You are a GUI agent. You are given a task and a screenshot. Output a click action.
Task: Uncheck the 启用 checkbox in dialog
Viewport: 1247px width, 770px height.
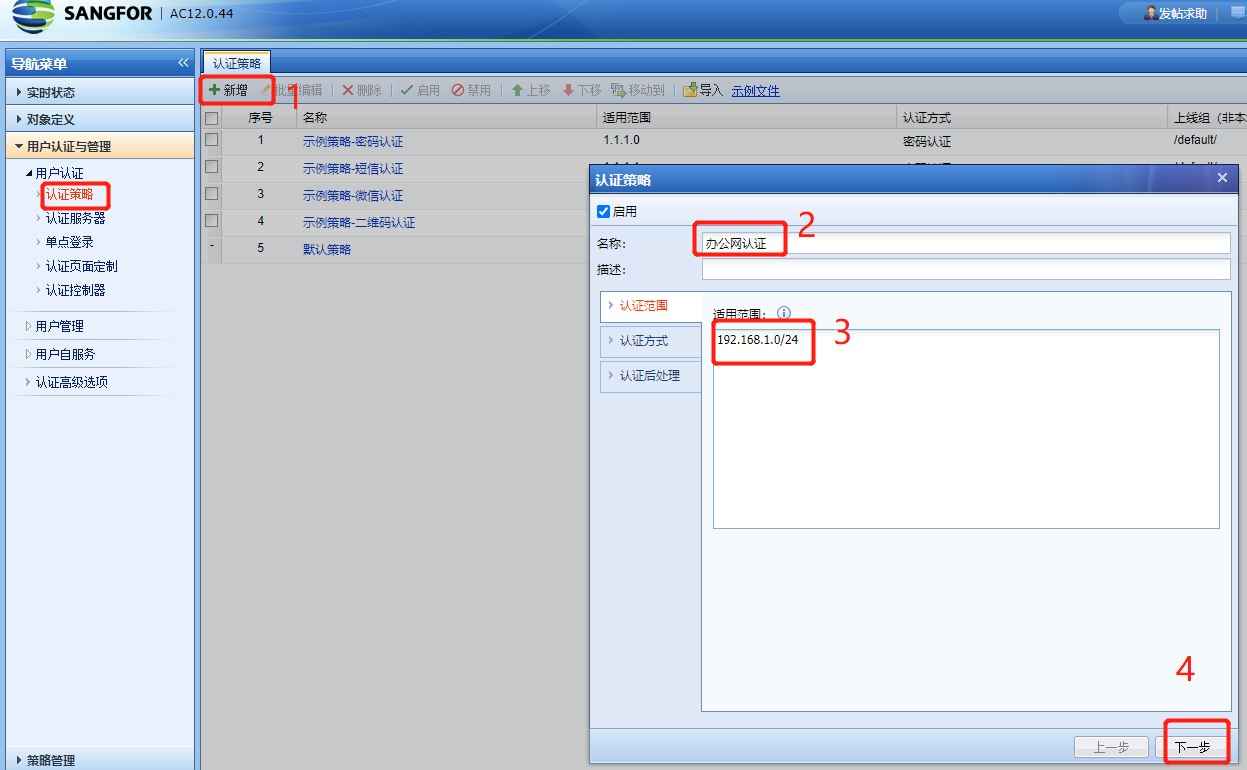(603, 212)
